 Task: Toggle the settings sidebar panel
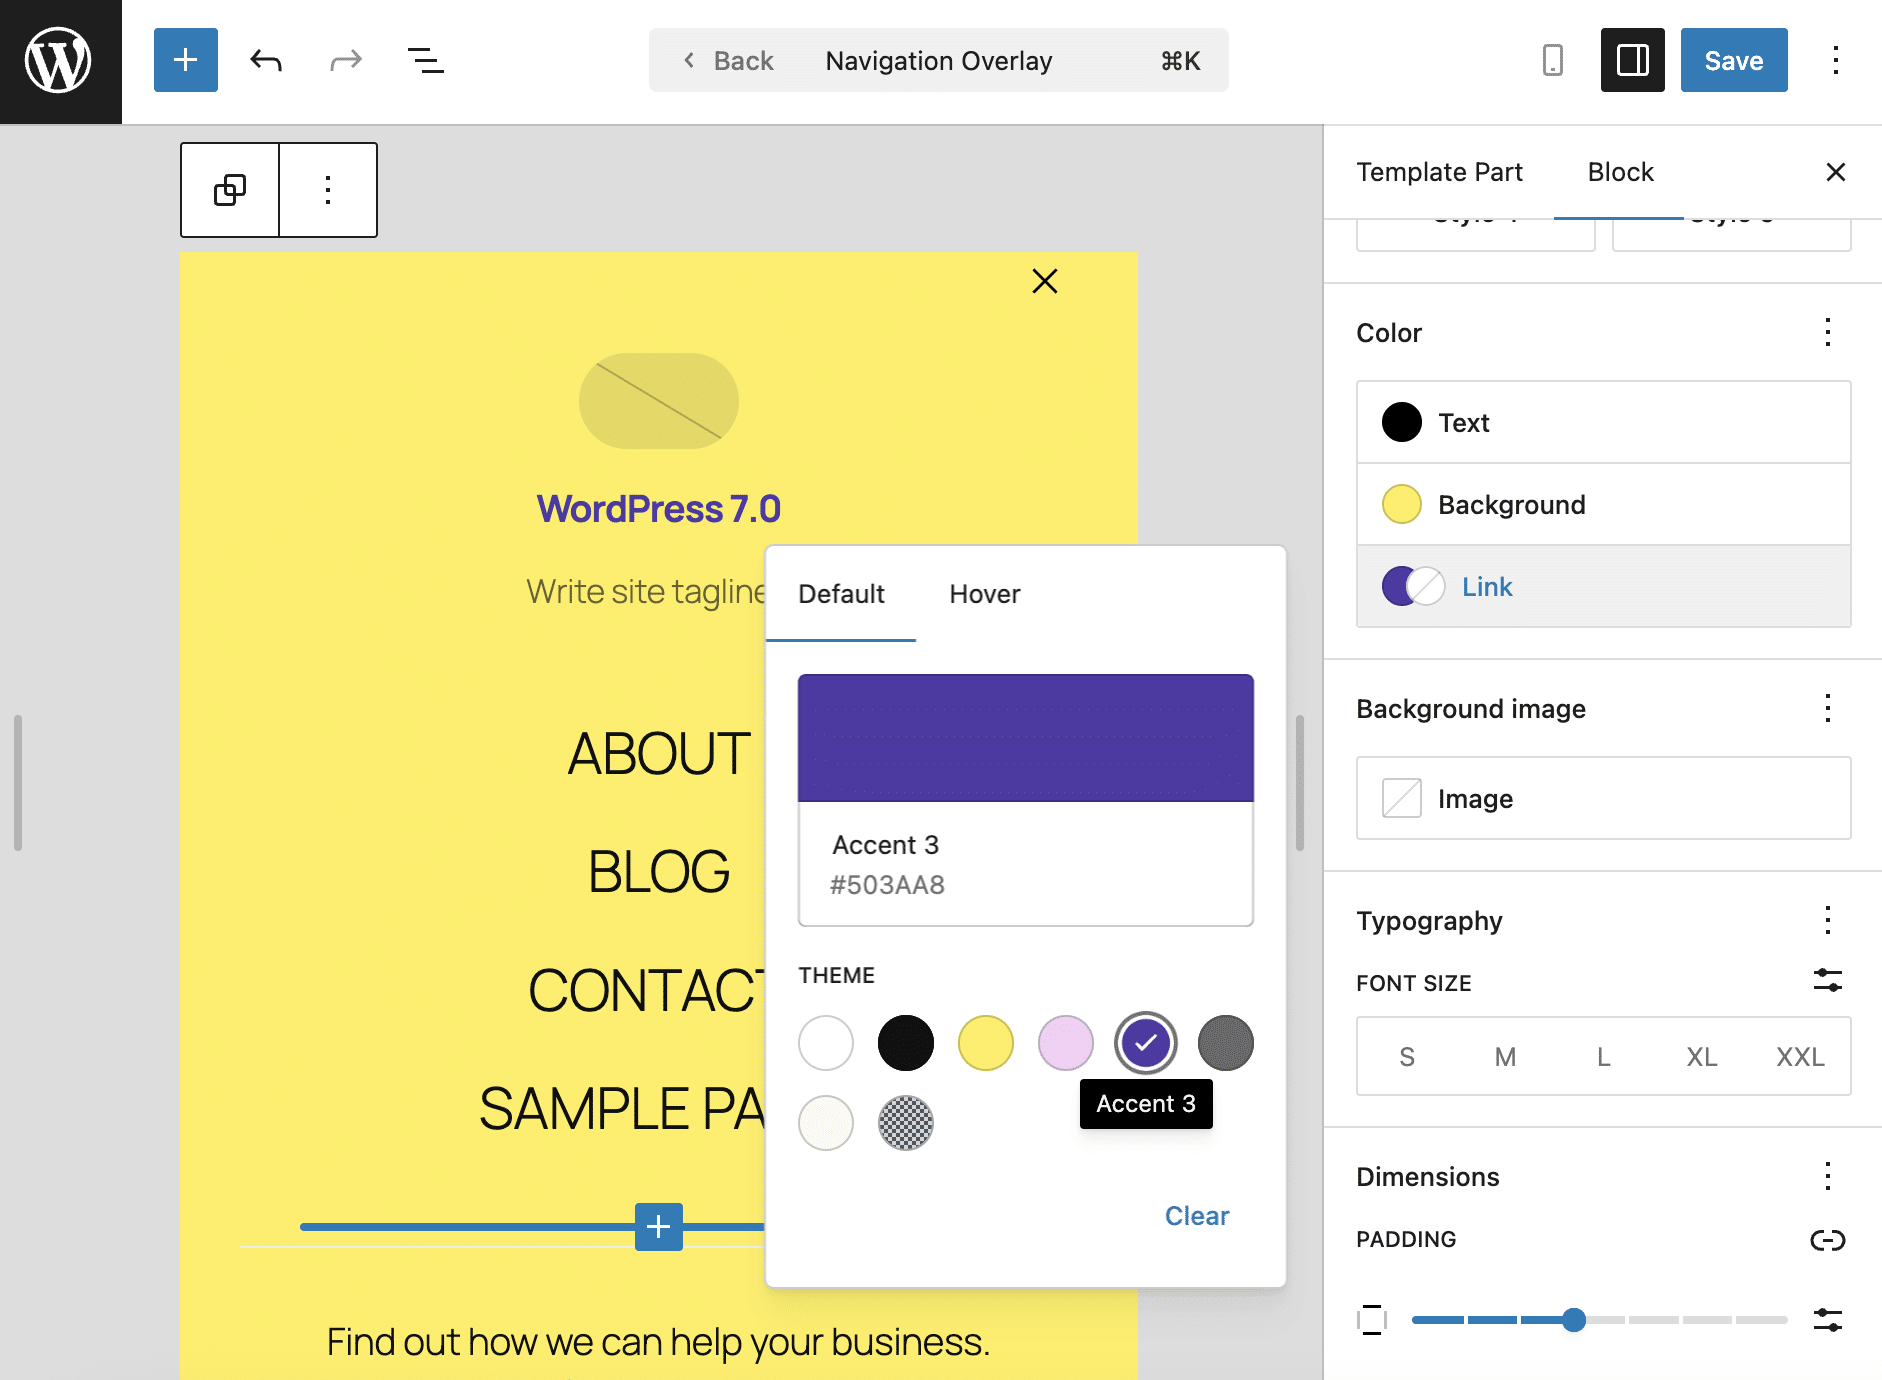tap(1632, 60)
